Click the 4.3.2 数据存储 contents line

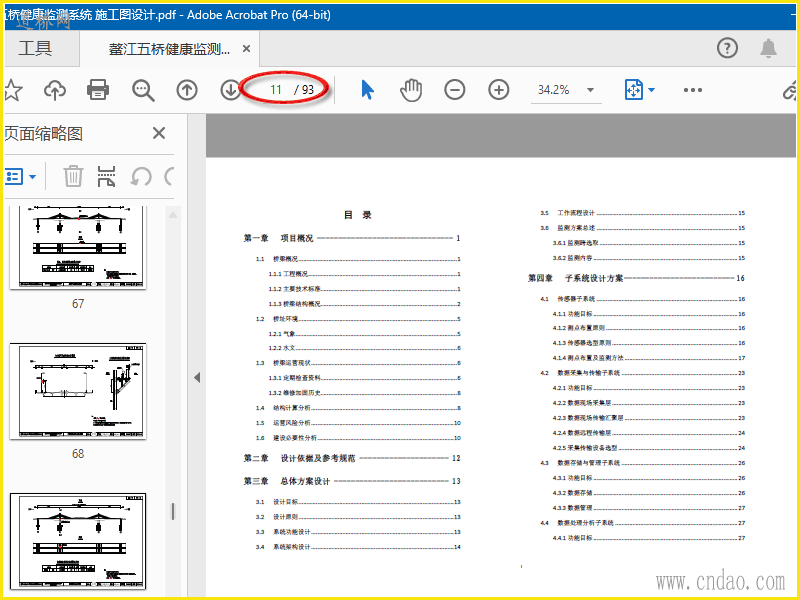[649, 493]
